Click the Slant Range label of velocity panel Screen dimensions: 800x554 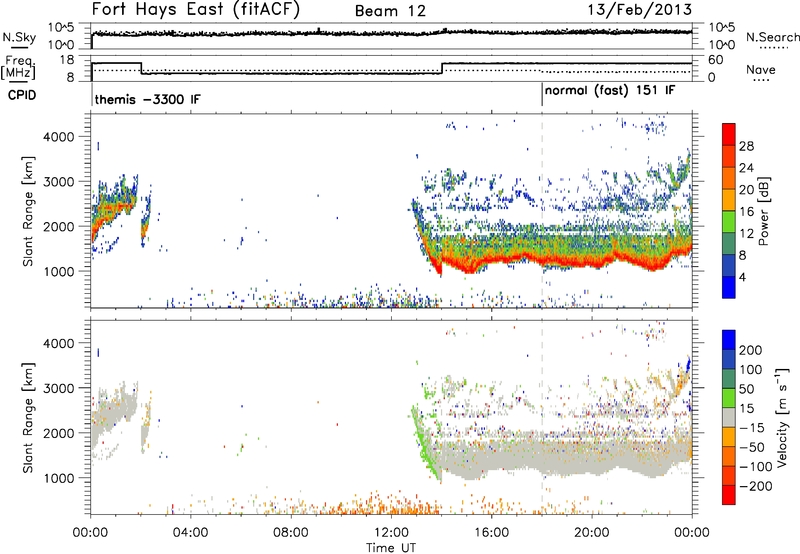point(28,418)
